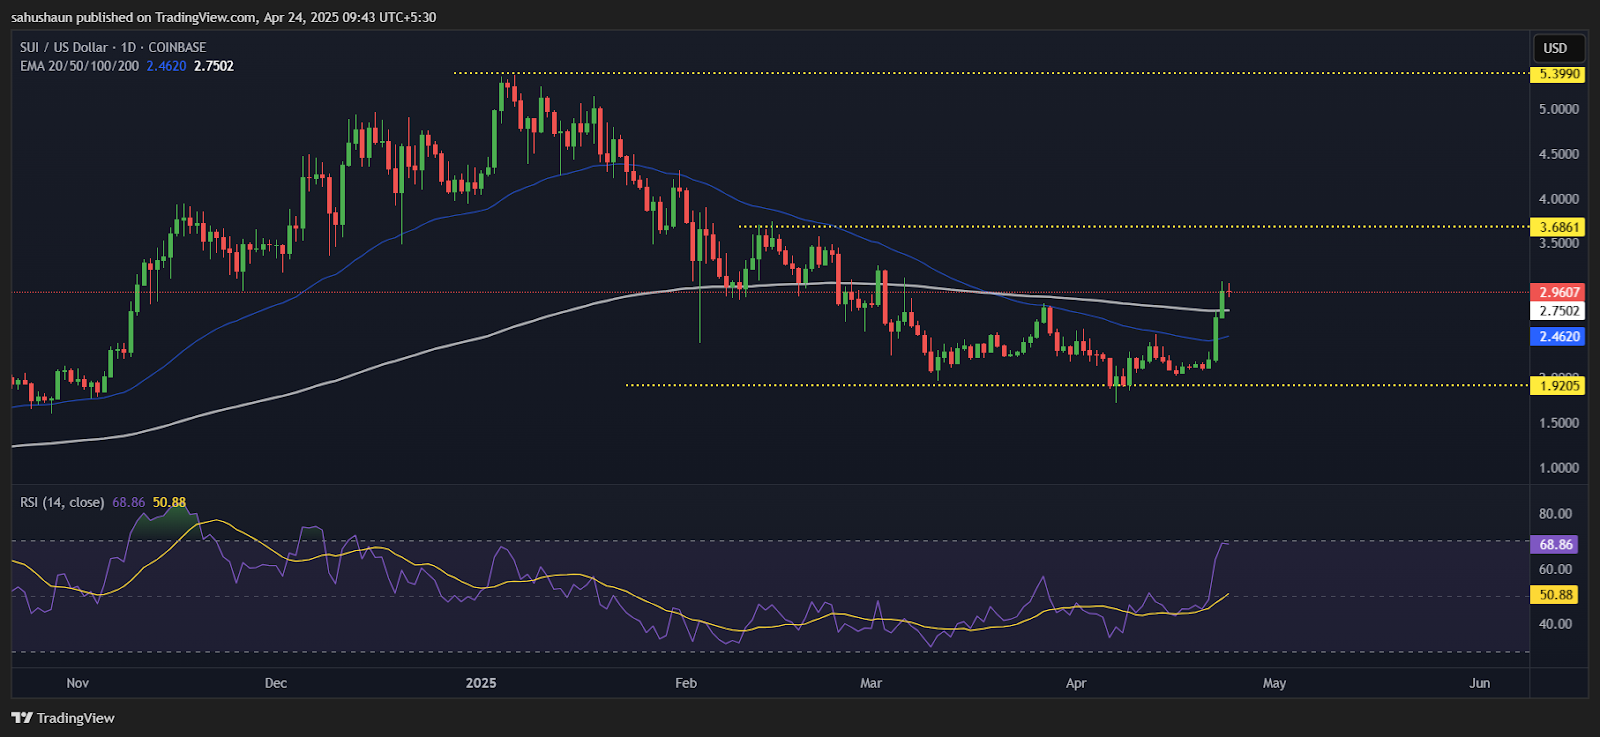Click the blue 2.4620 value in EMA legend
Image resolution: width=1600 pixels, height=737 pixels.
166,66
